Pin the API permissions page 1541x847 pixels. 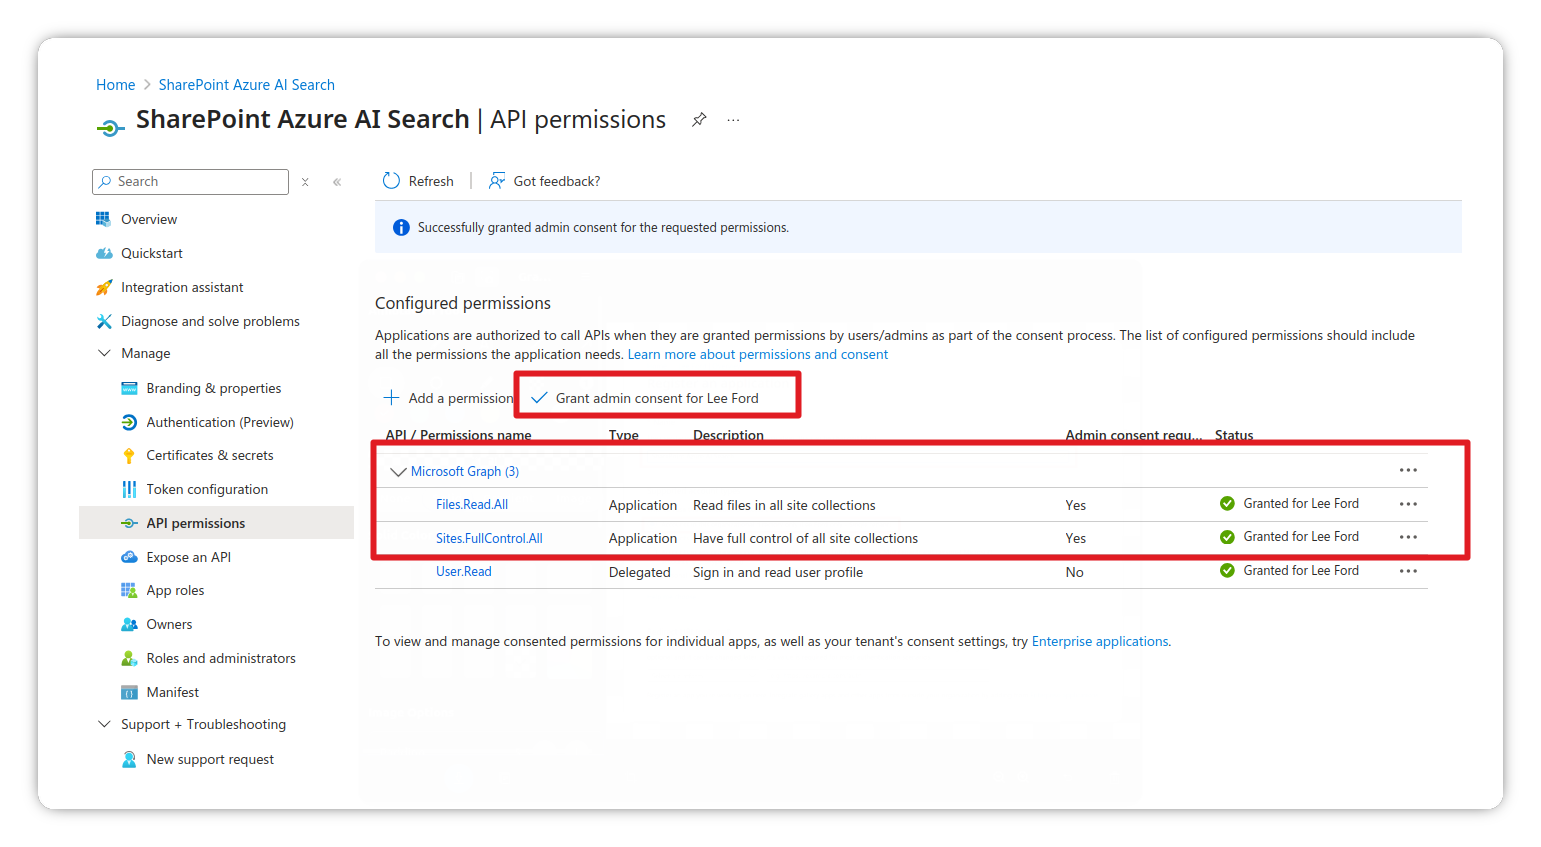(x=698, y=119)
